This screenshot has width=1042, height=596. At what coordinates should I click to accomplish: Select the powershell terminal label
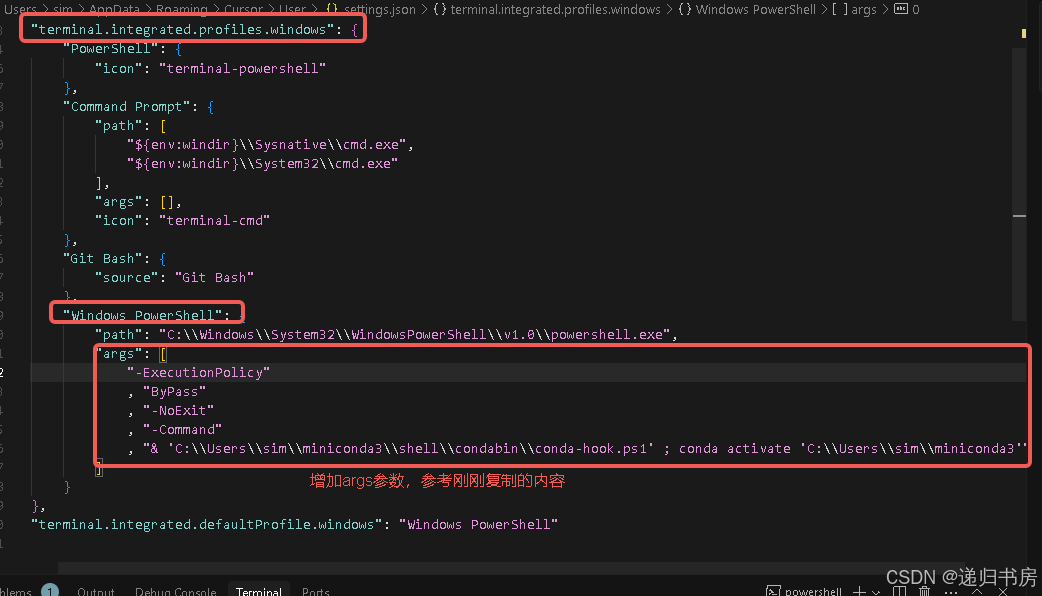click(813, 591)
